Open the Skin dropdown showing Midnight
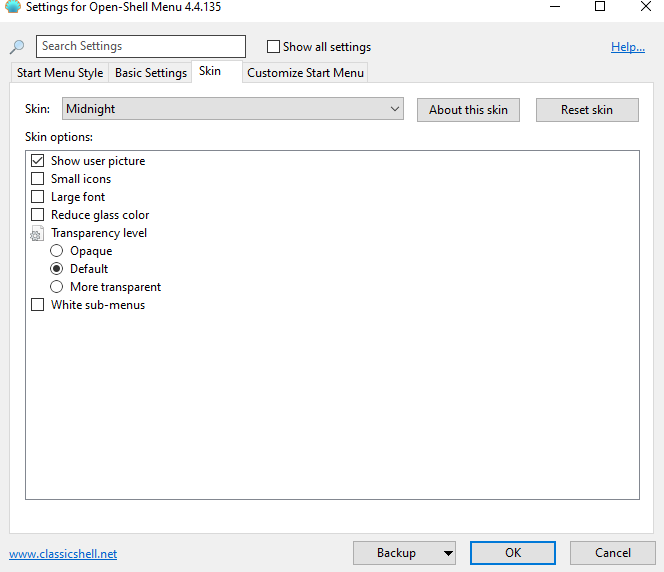 click(233, 109)
